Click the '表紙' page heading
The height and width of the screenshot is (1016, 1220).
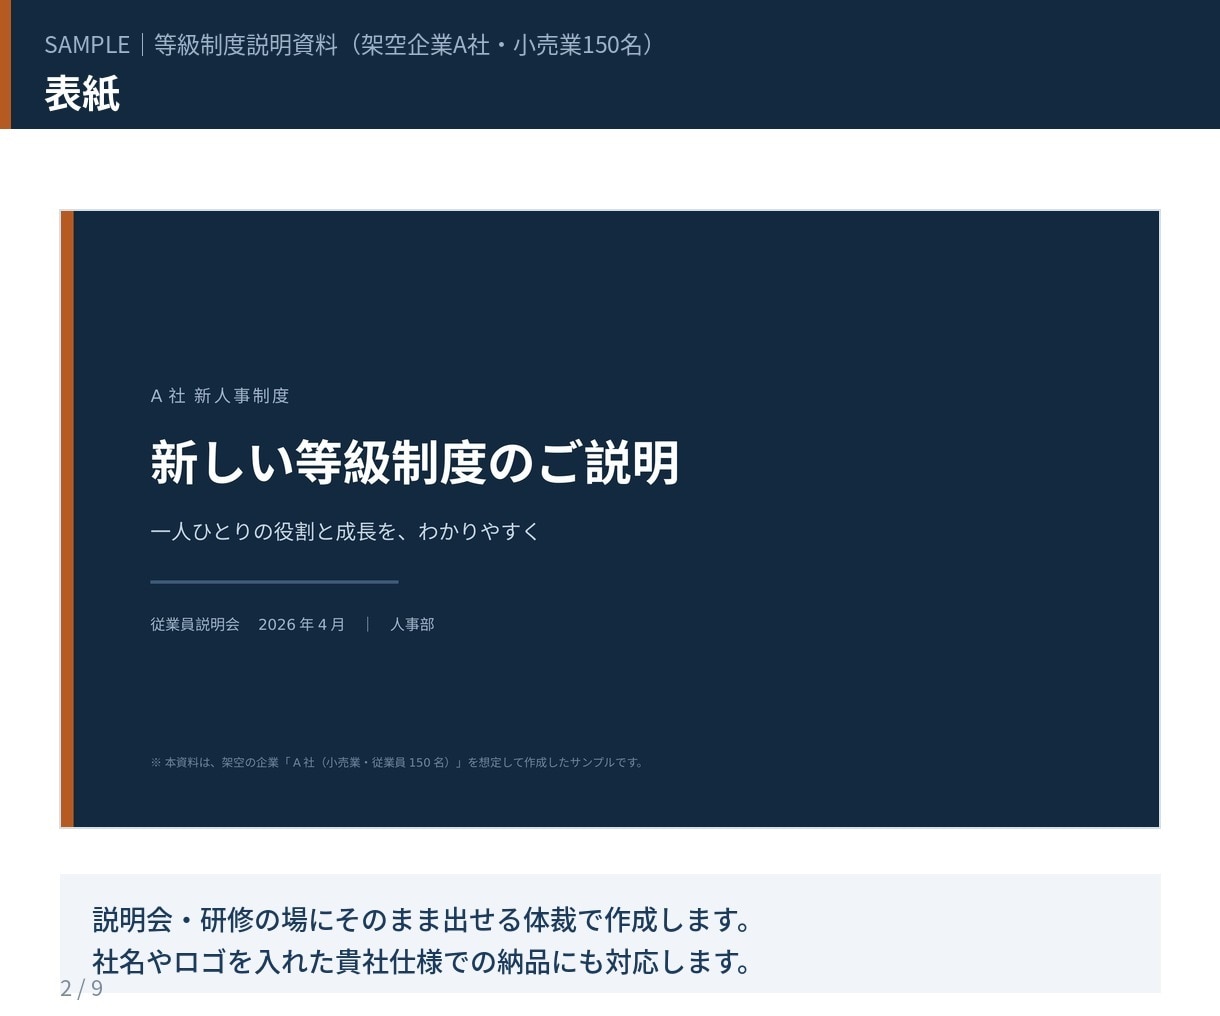click(82, 94)
